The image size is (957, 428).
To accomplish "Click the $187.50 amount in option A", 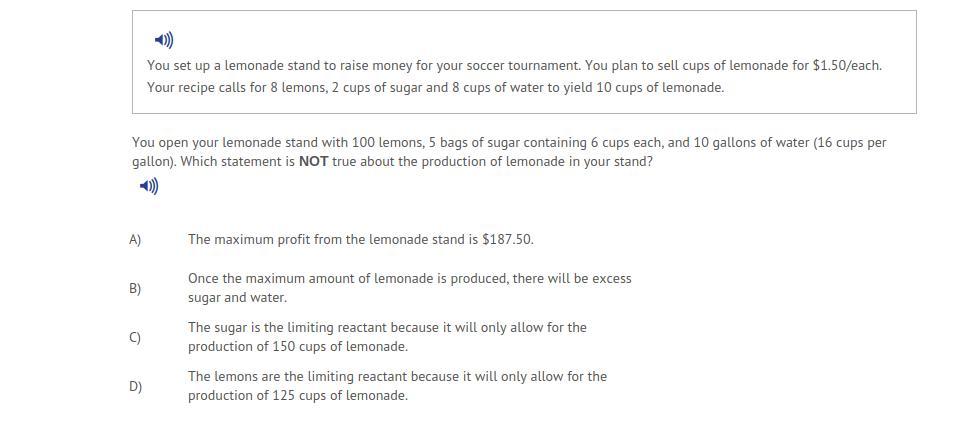I will (508, 239).
